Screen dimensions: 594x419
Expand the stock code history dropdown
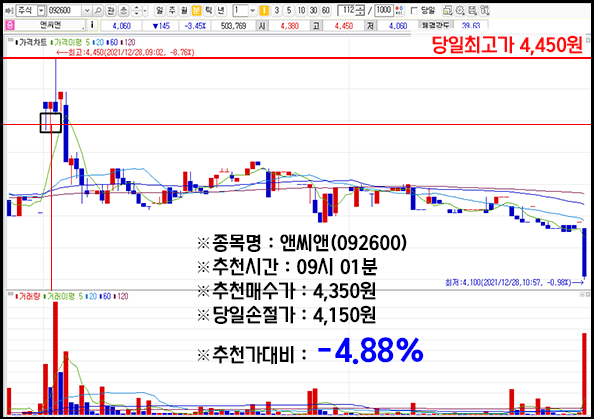[x=87, y=11]
